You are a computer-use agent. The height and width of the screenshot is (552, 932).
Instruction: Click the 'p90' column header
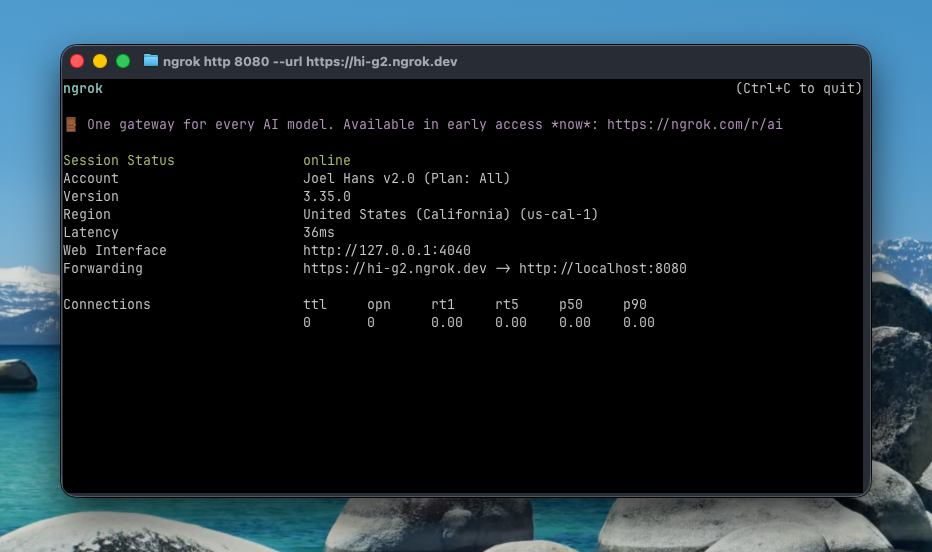[x=635, y=304]
